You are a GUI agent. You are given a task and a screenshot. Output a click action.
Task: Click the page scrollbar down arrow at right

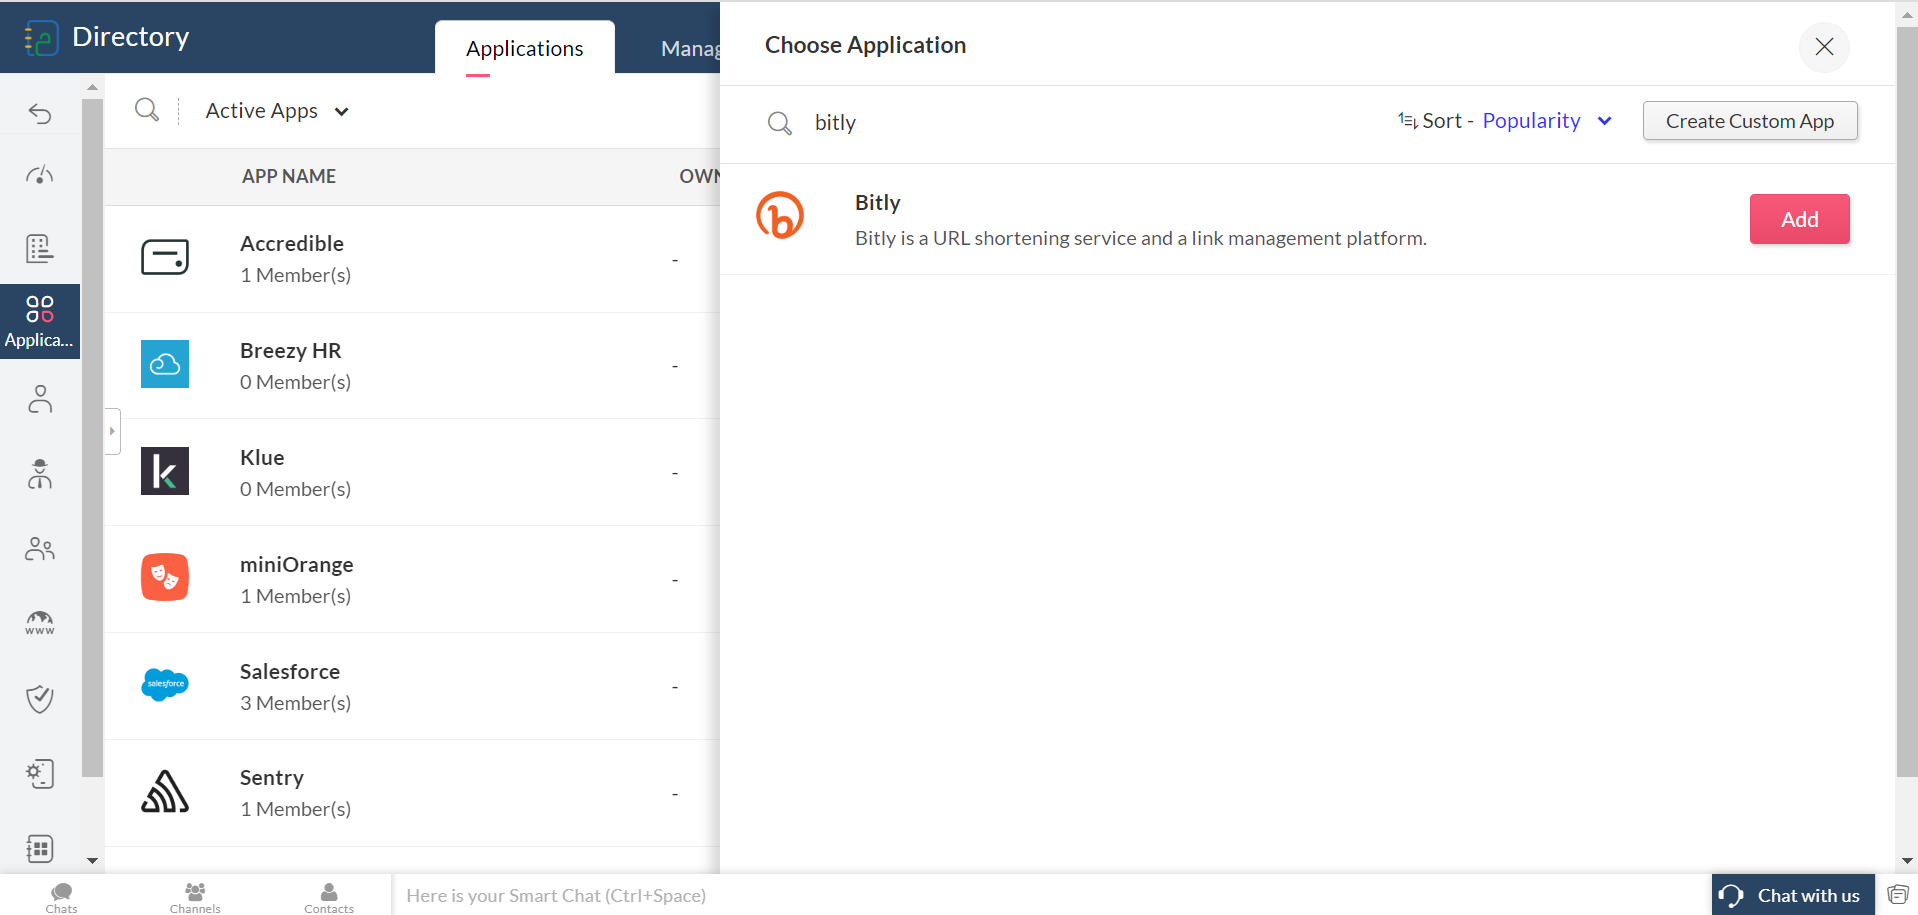click(x=1907, y=861)
